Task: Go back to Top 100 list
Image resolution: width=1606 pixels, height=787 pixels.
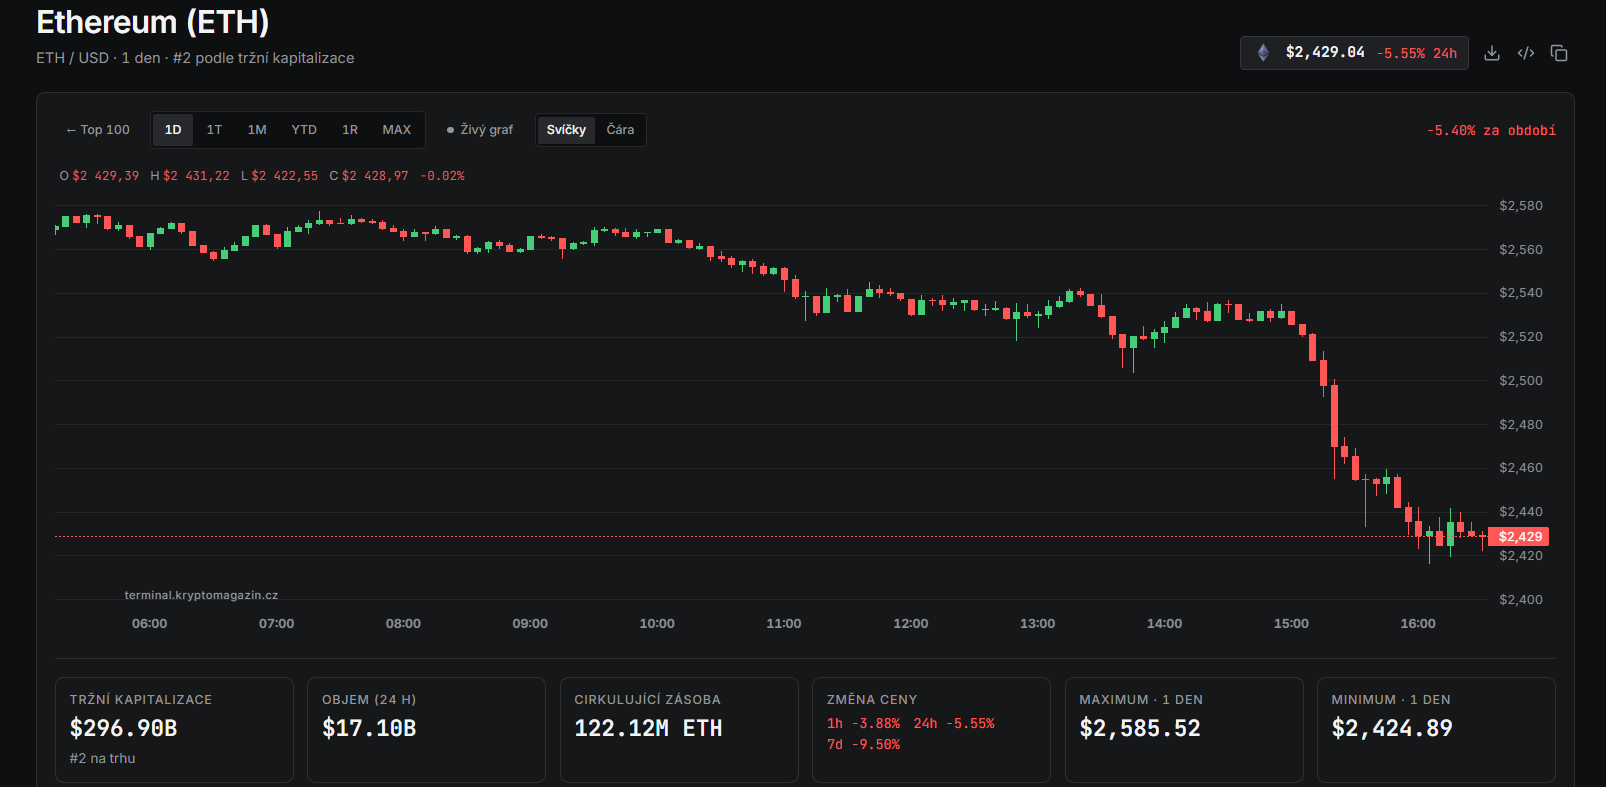Action: tap(98, 130)
